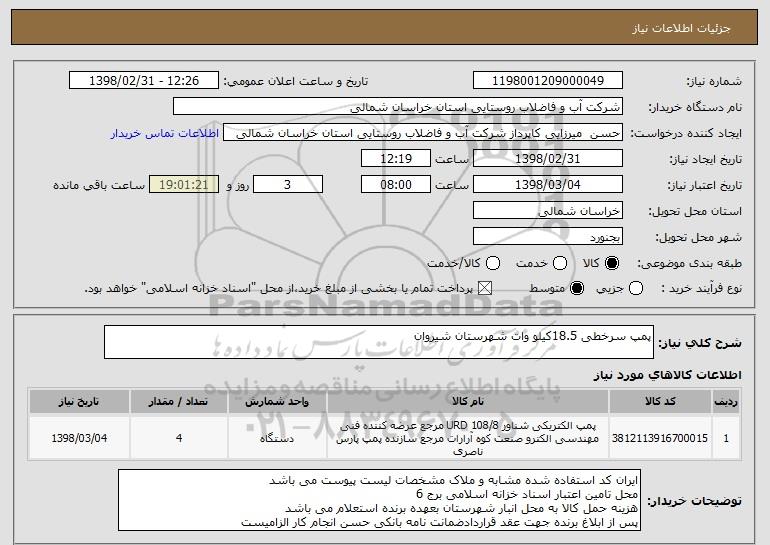
Task: Click the نوع فرآیند خرید label
Action: tap(701, 289)
